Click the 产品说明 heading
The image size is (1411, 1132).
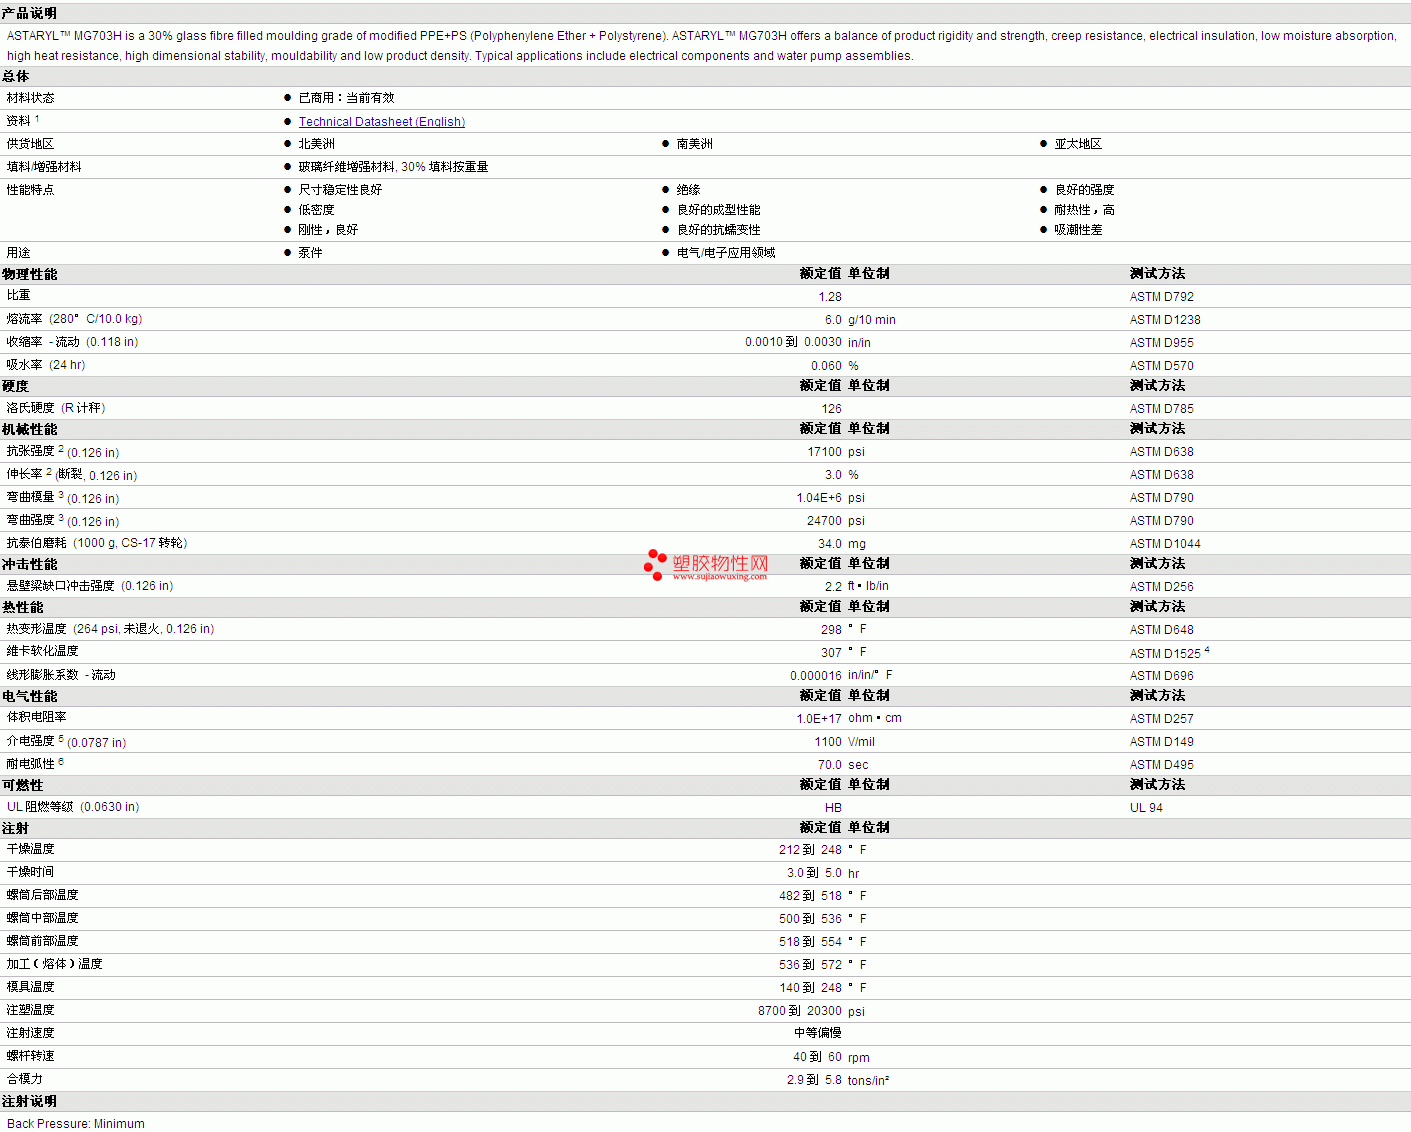[30, 13]
